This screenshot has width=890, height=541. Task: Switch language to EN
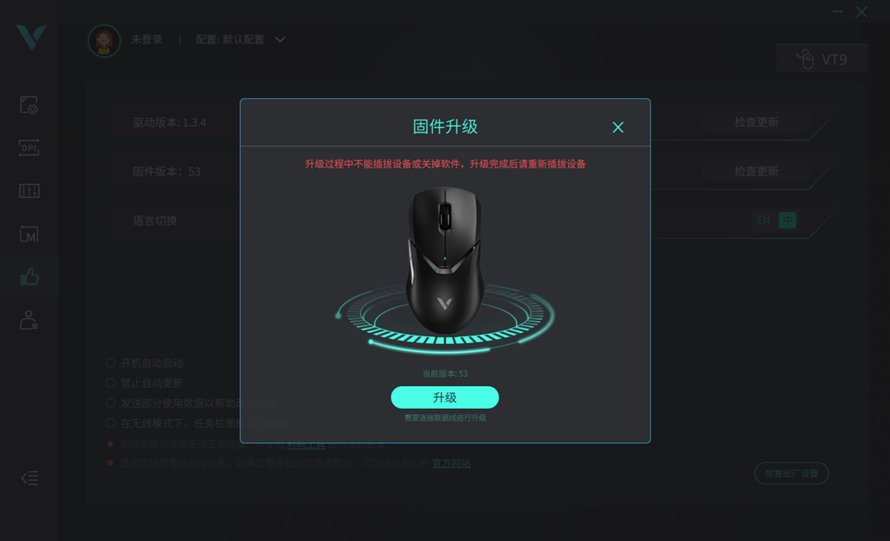[763, 220]
